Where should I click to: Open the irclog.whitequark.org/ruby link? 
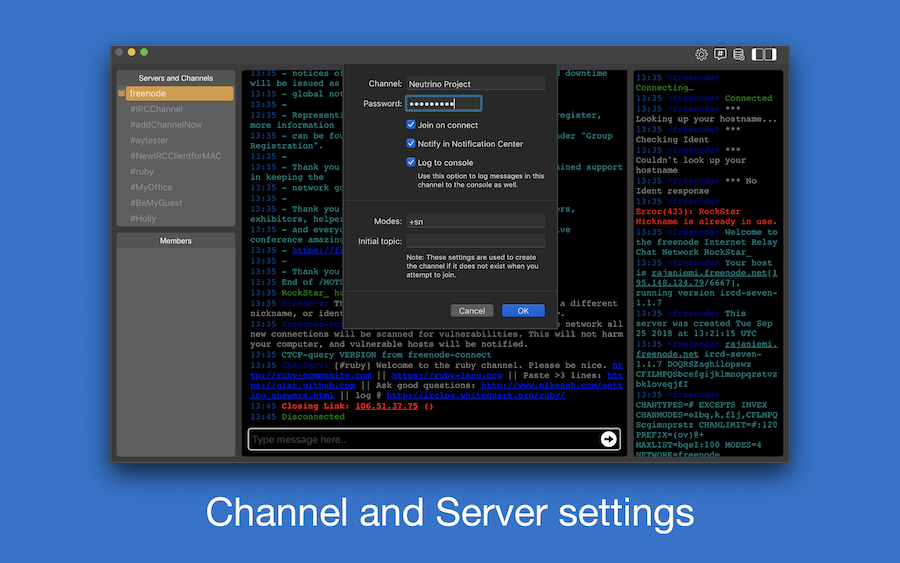point(476,395)
